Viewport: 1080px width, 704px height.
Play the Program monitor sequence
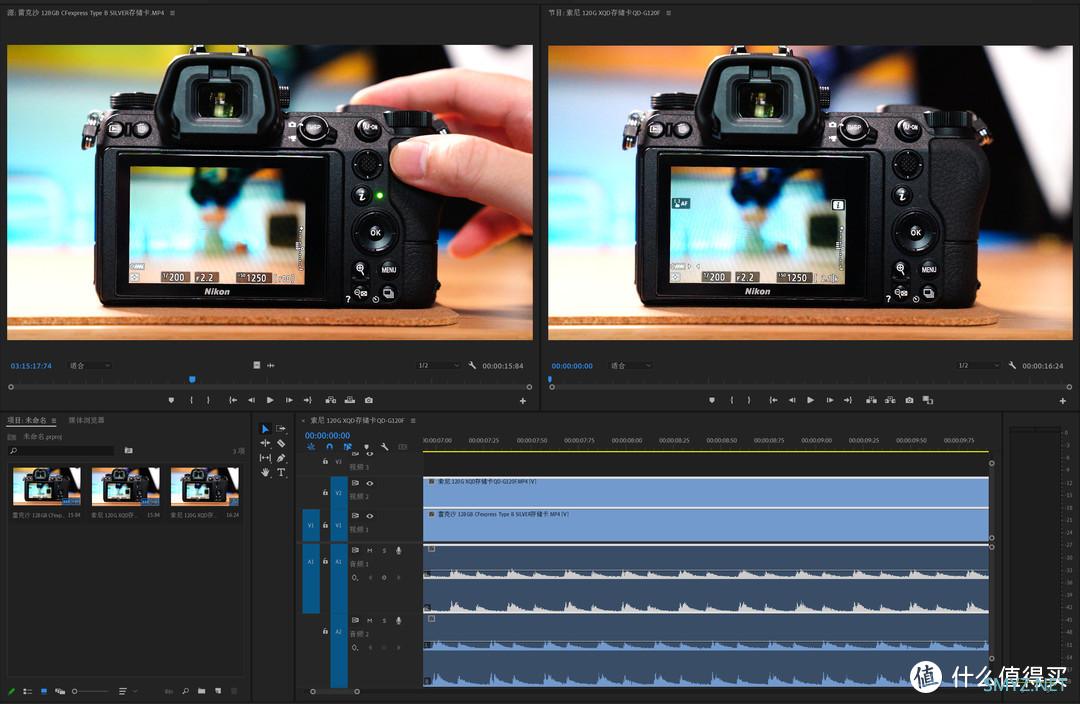coord(811,400)
